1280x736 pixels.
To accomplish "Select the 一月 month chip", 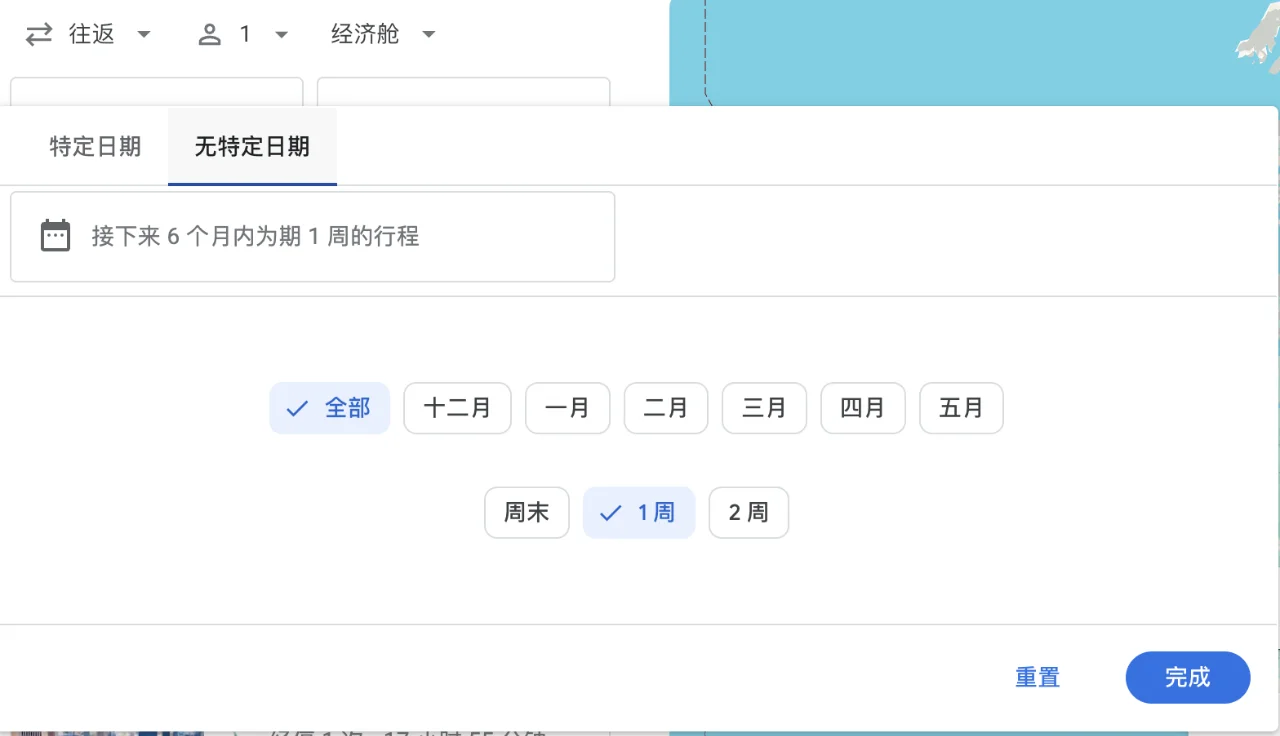I will 567,408.
